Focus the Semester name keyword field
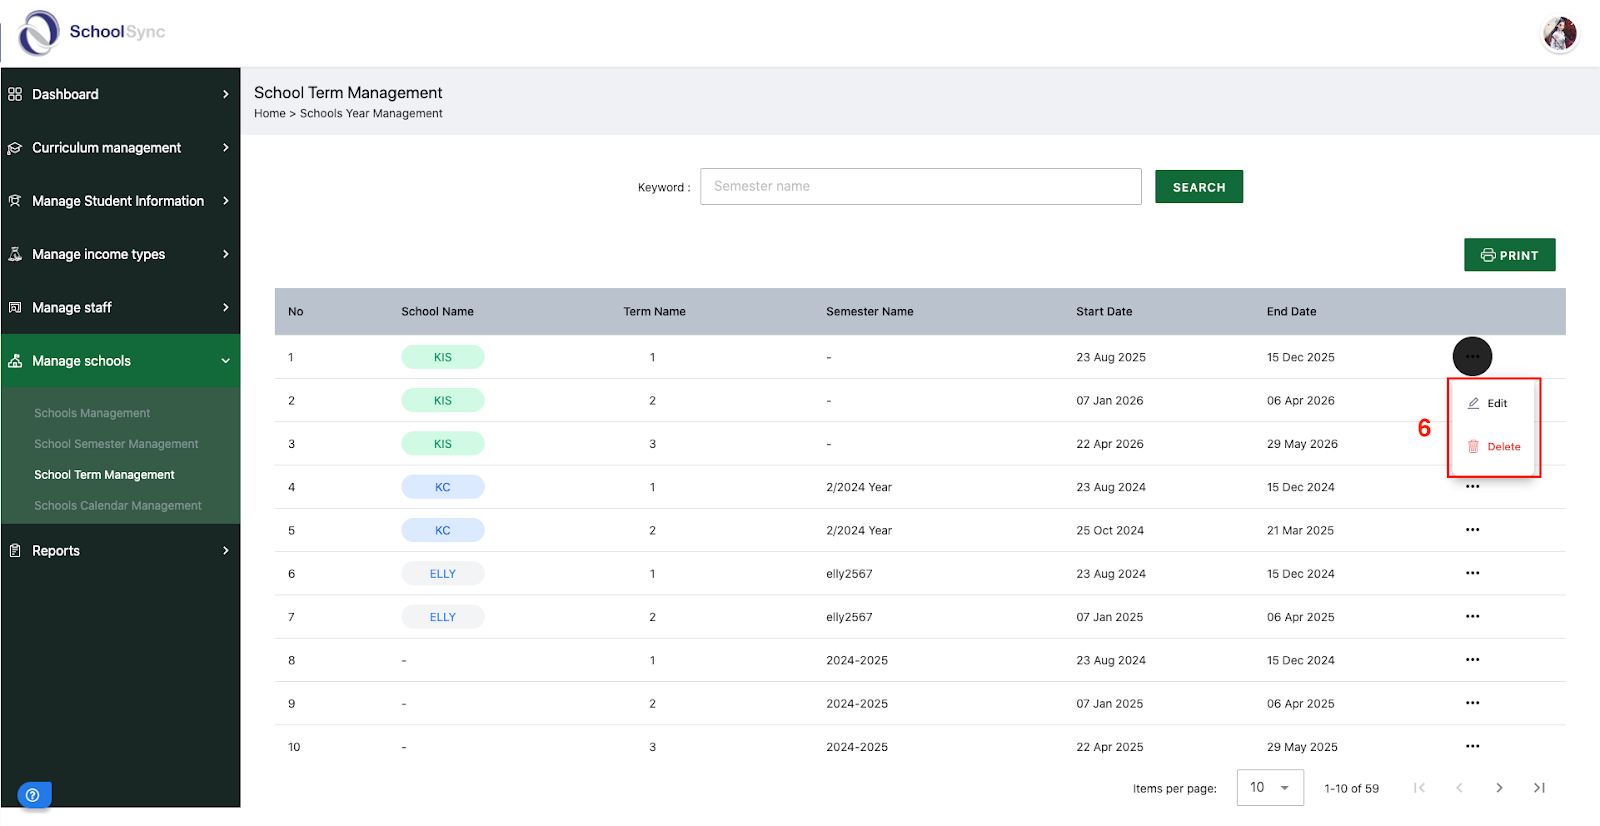 (x=921, y=186)
